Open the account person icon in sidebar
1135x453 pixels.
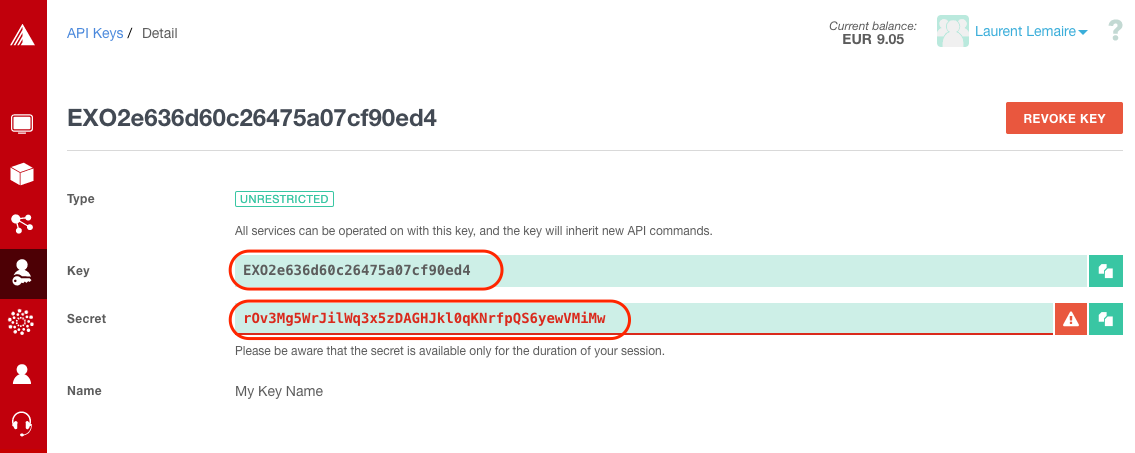[23, 374]
